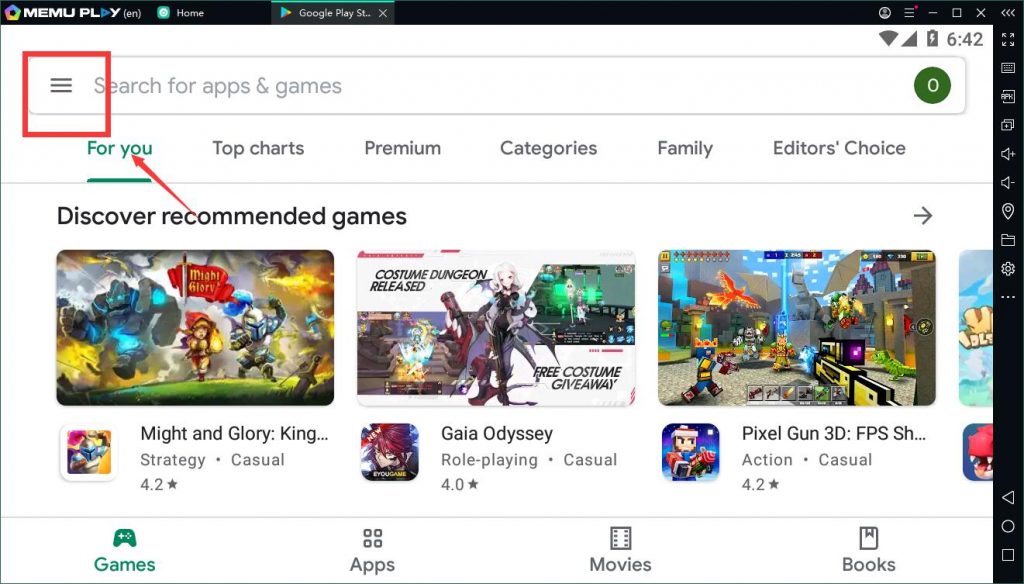Open the Gaia Odyssey app page

(496, 434)
